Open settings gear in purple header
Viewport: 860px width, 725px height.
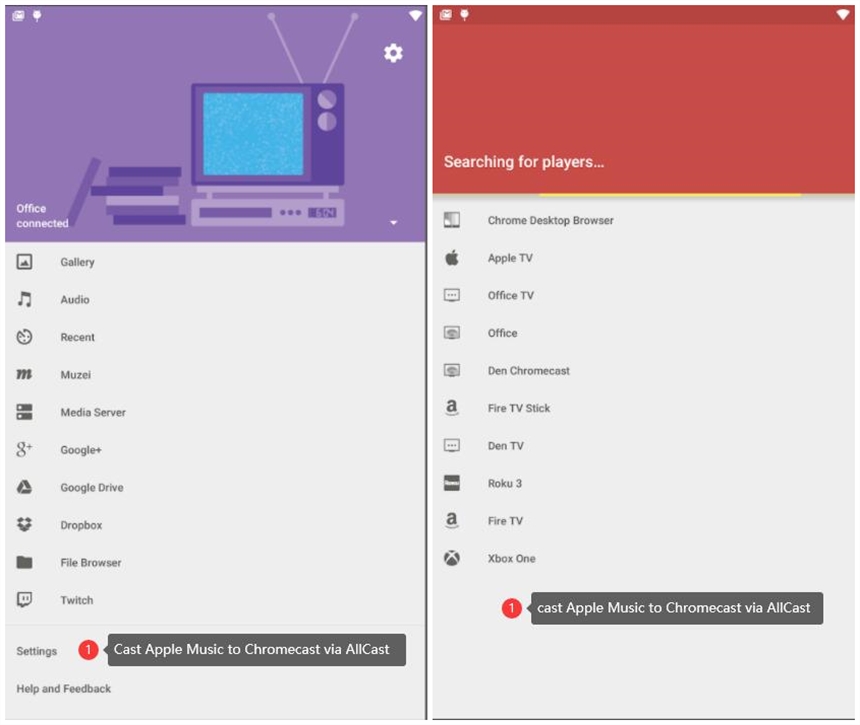point(393,53)
